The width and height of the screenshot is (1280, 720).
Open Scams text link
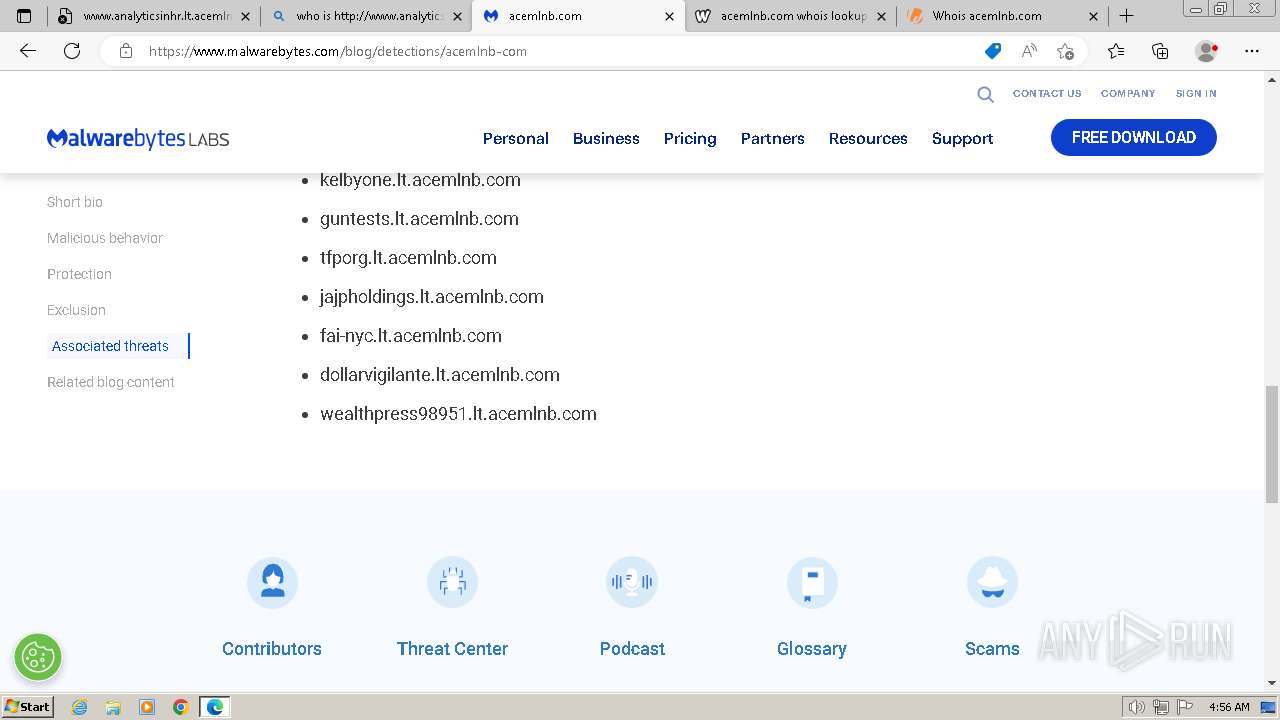992,648
